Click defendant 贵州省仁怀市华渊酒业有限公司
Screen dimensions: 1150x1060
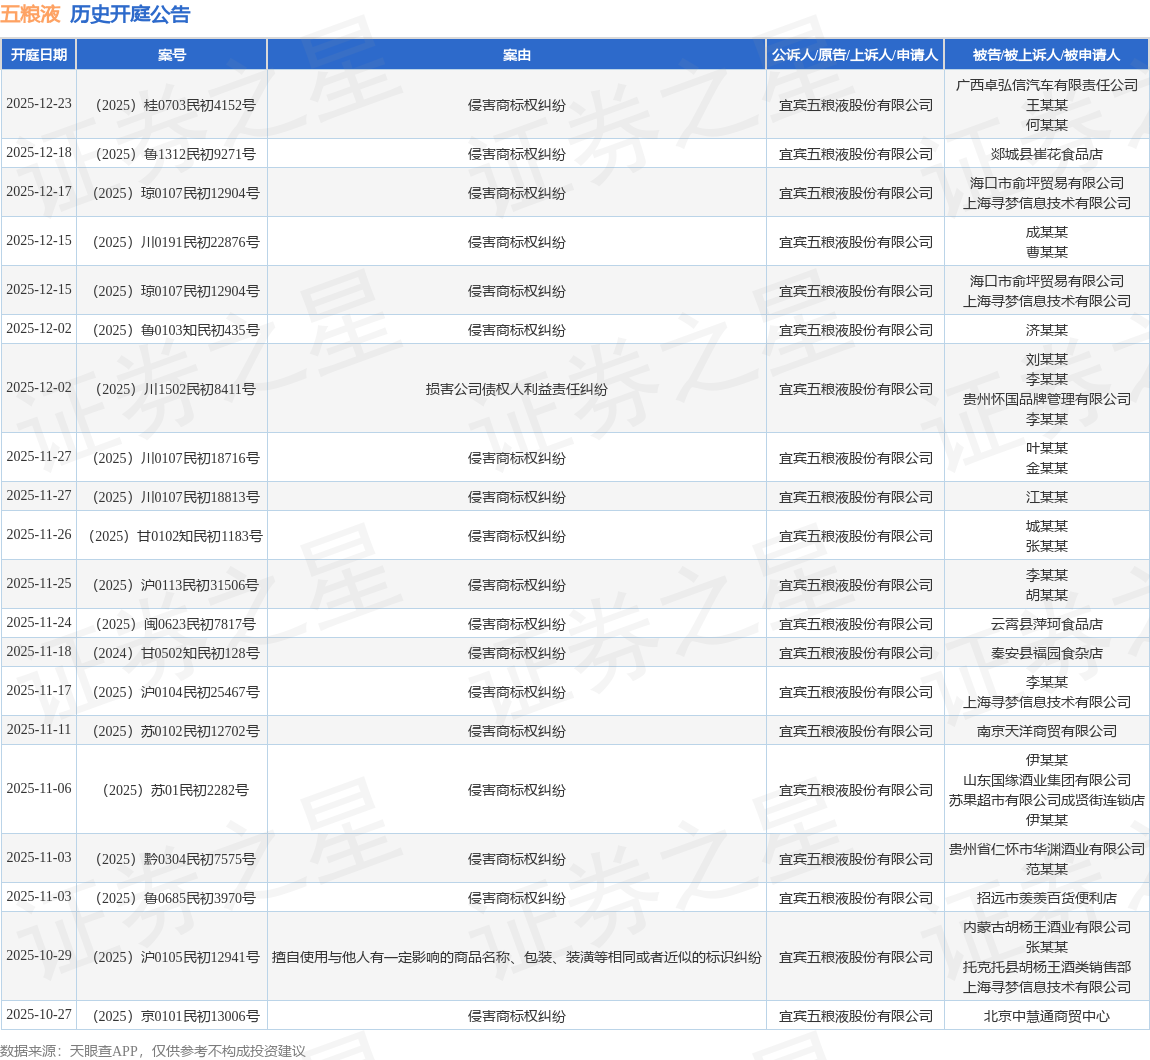click(x=1047, y=849)
